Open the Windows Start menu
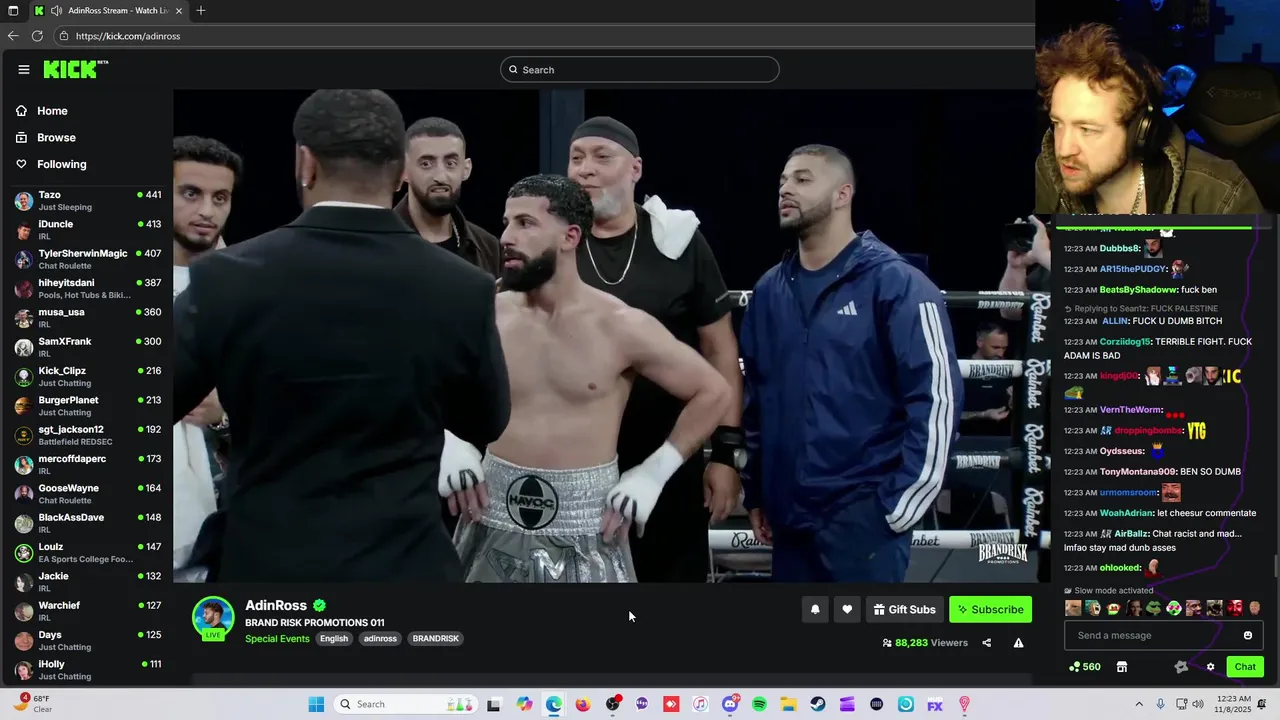 click(x=316, y=704)
